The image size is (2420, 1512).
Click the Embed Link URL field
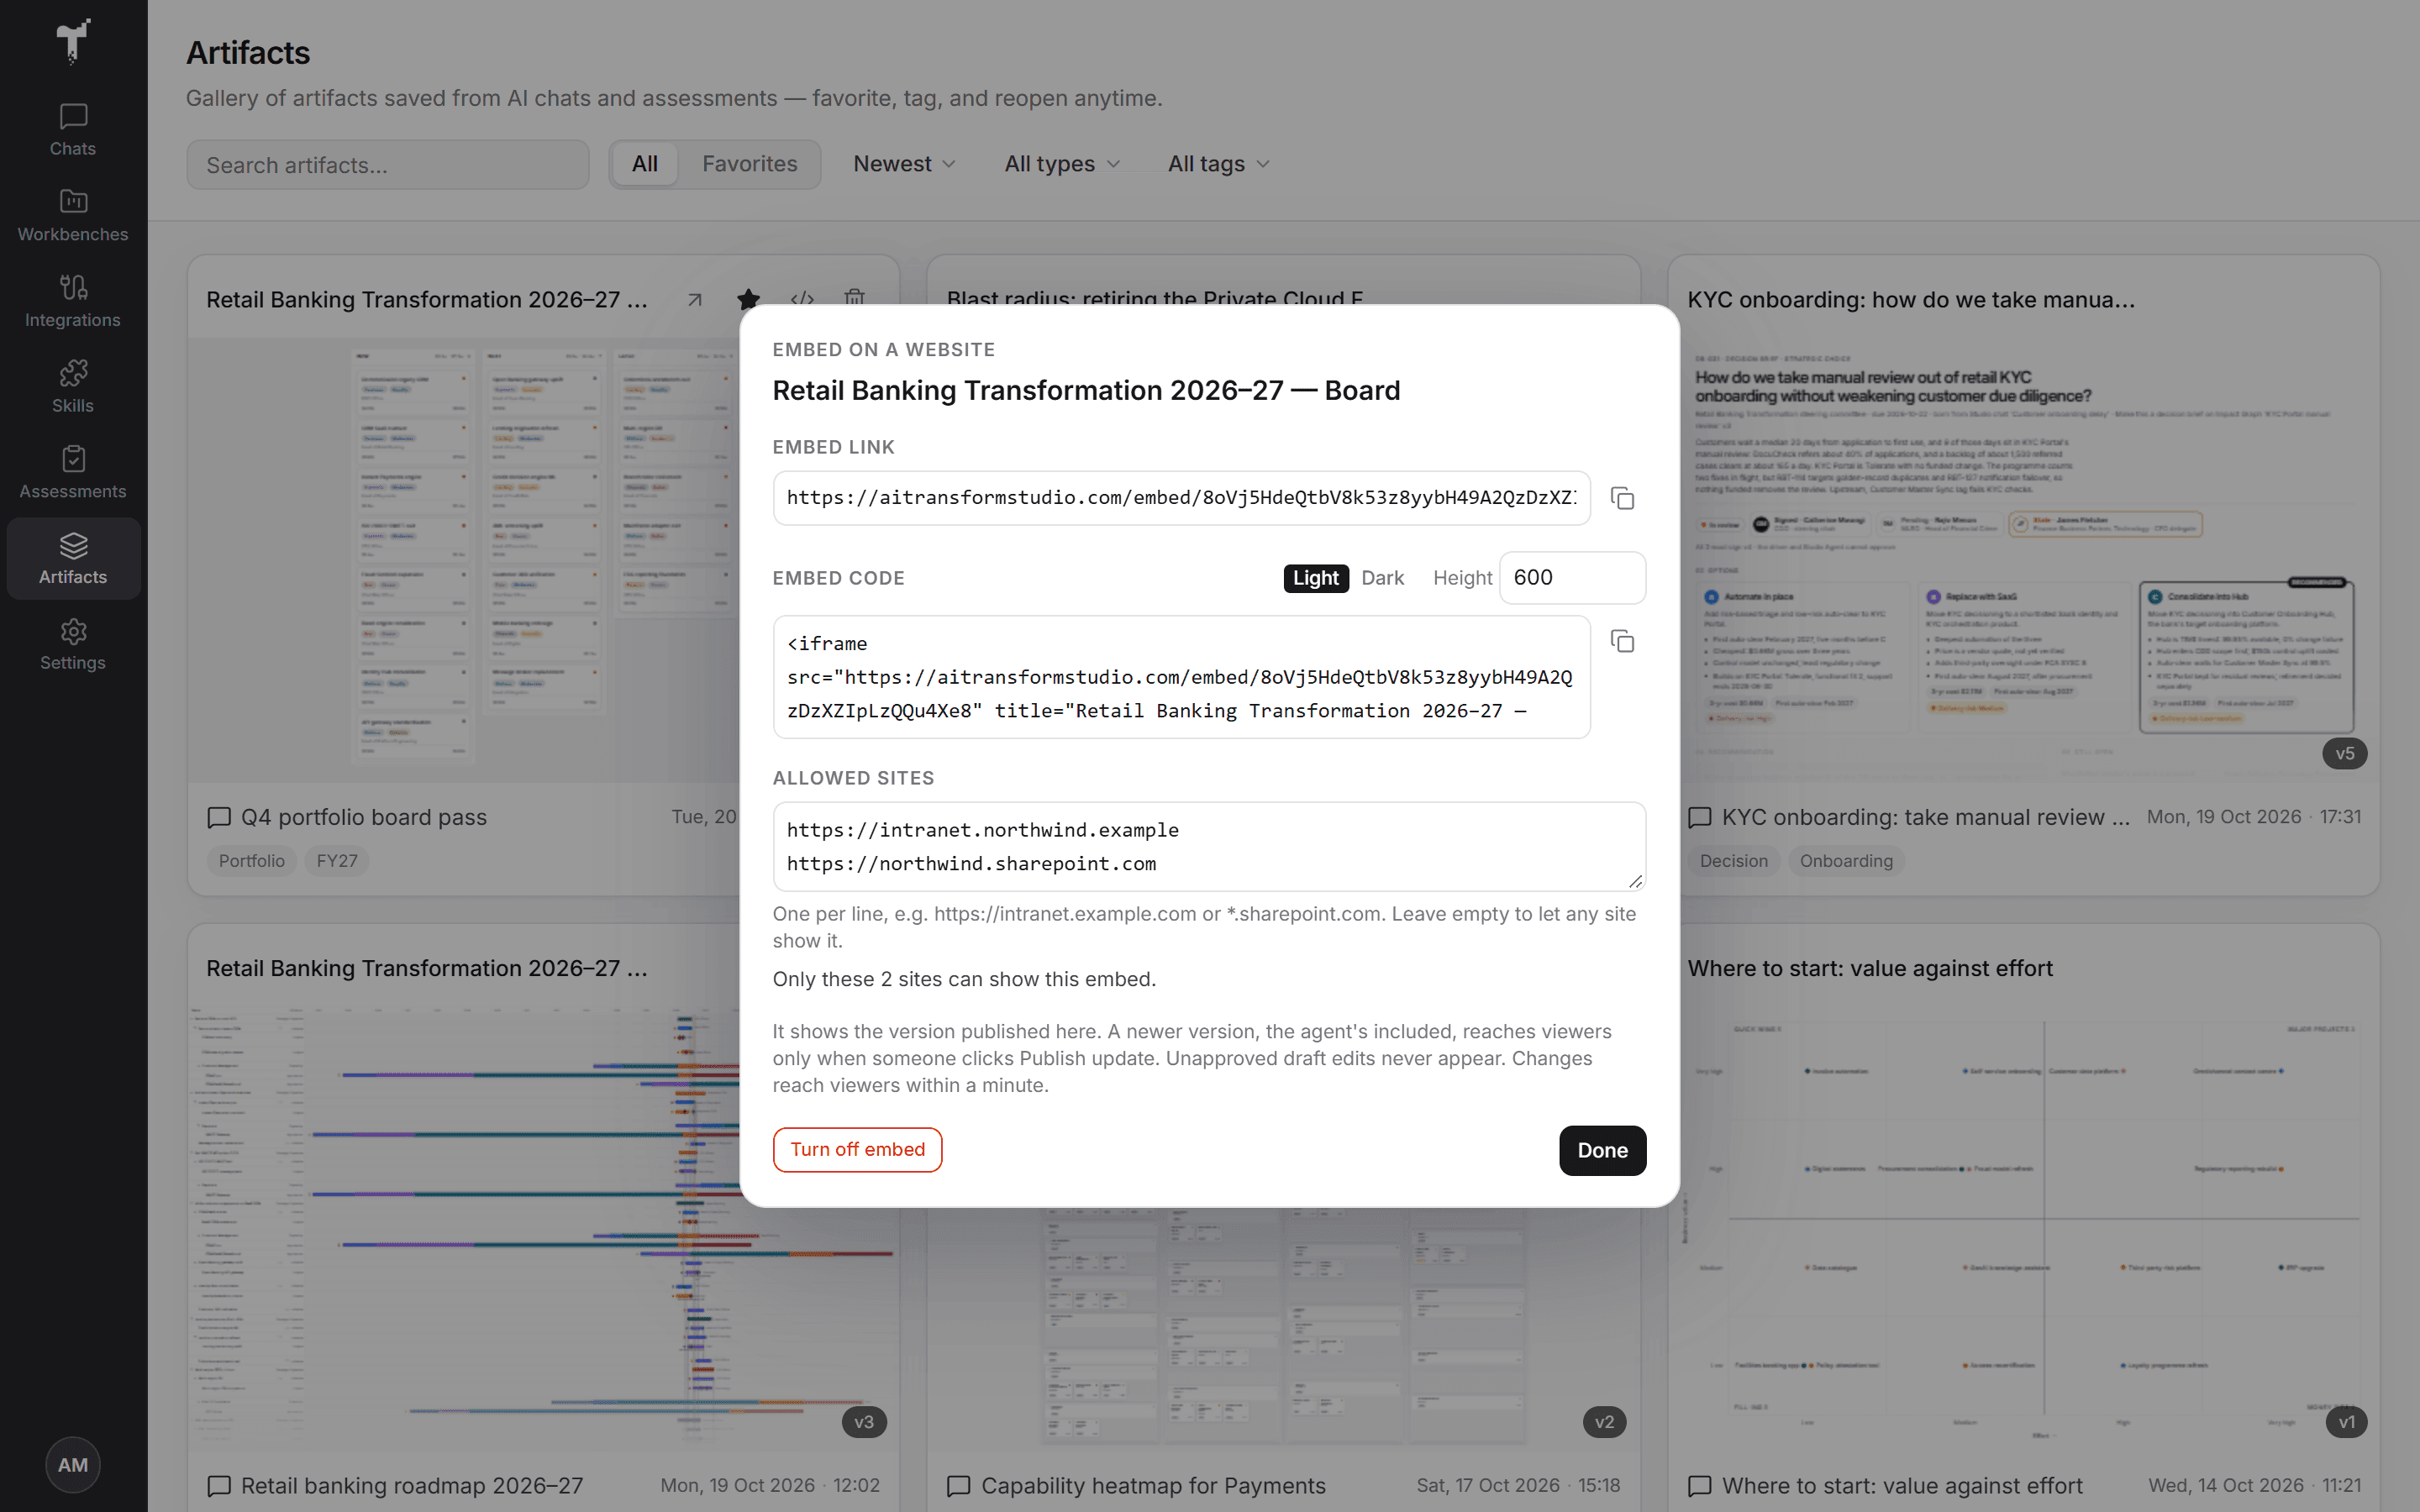[x=1181, y=498]
